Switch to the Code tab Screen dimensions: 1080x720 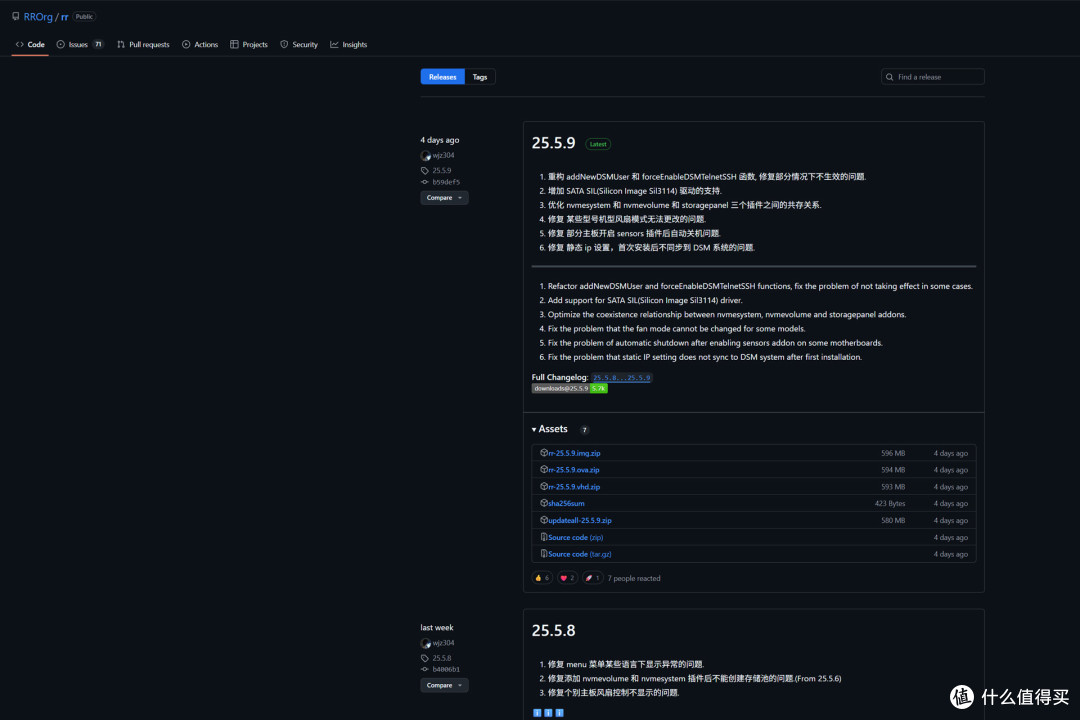(x=30, y=44)
